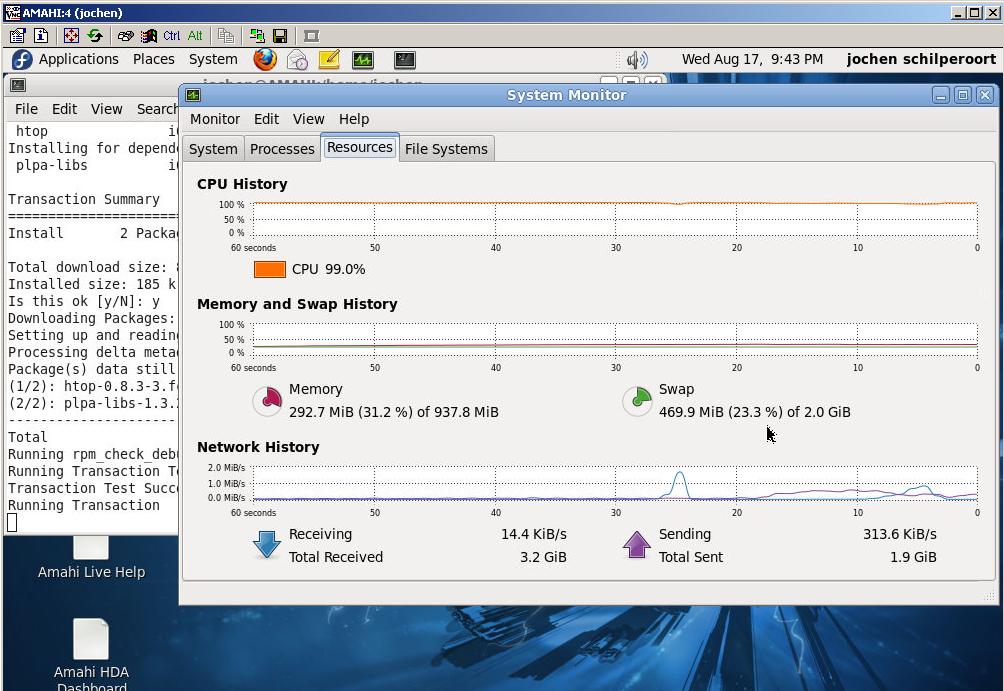Change the orange CPU graph color
1004x691 pixels.
[270, 270]
